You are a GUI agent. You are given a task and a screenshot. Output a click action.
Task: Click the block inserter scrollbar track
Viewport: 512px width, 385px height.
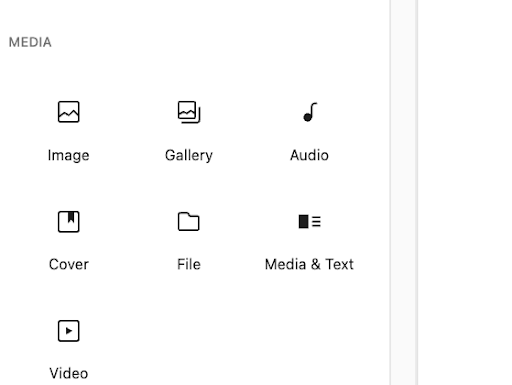[404, 192]
